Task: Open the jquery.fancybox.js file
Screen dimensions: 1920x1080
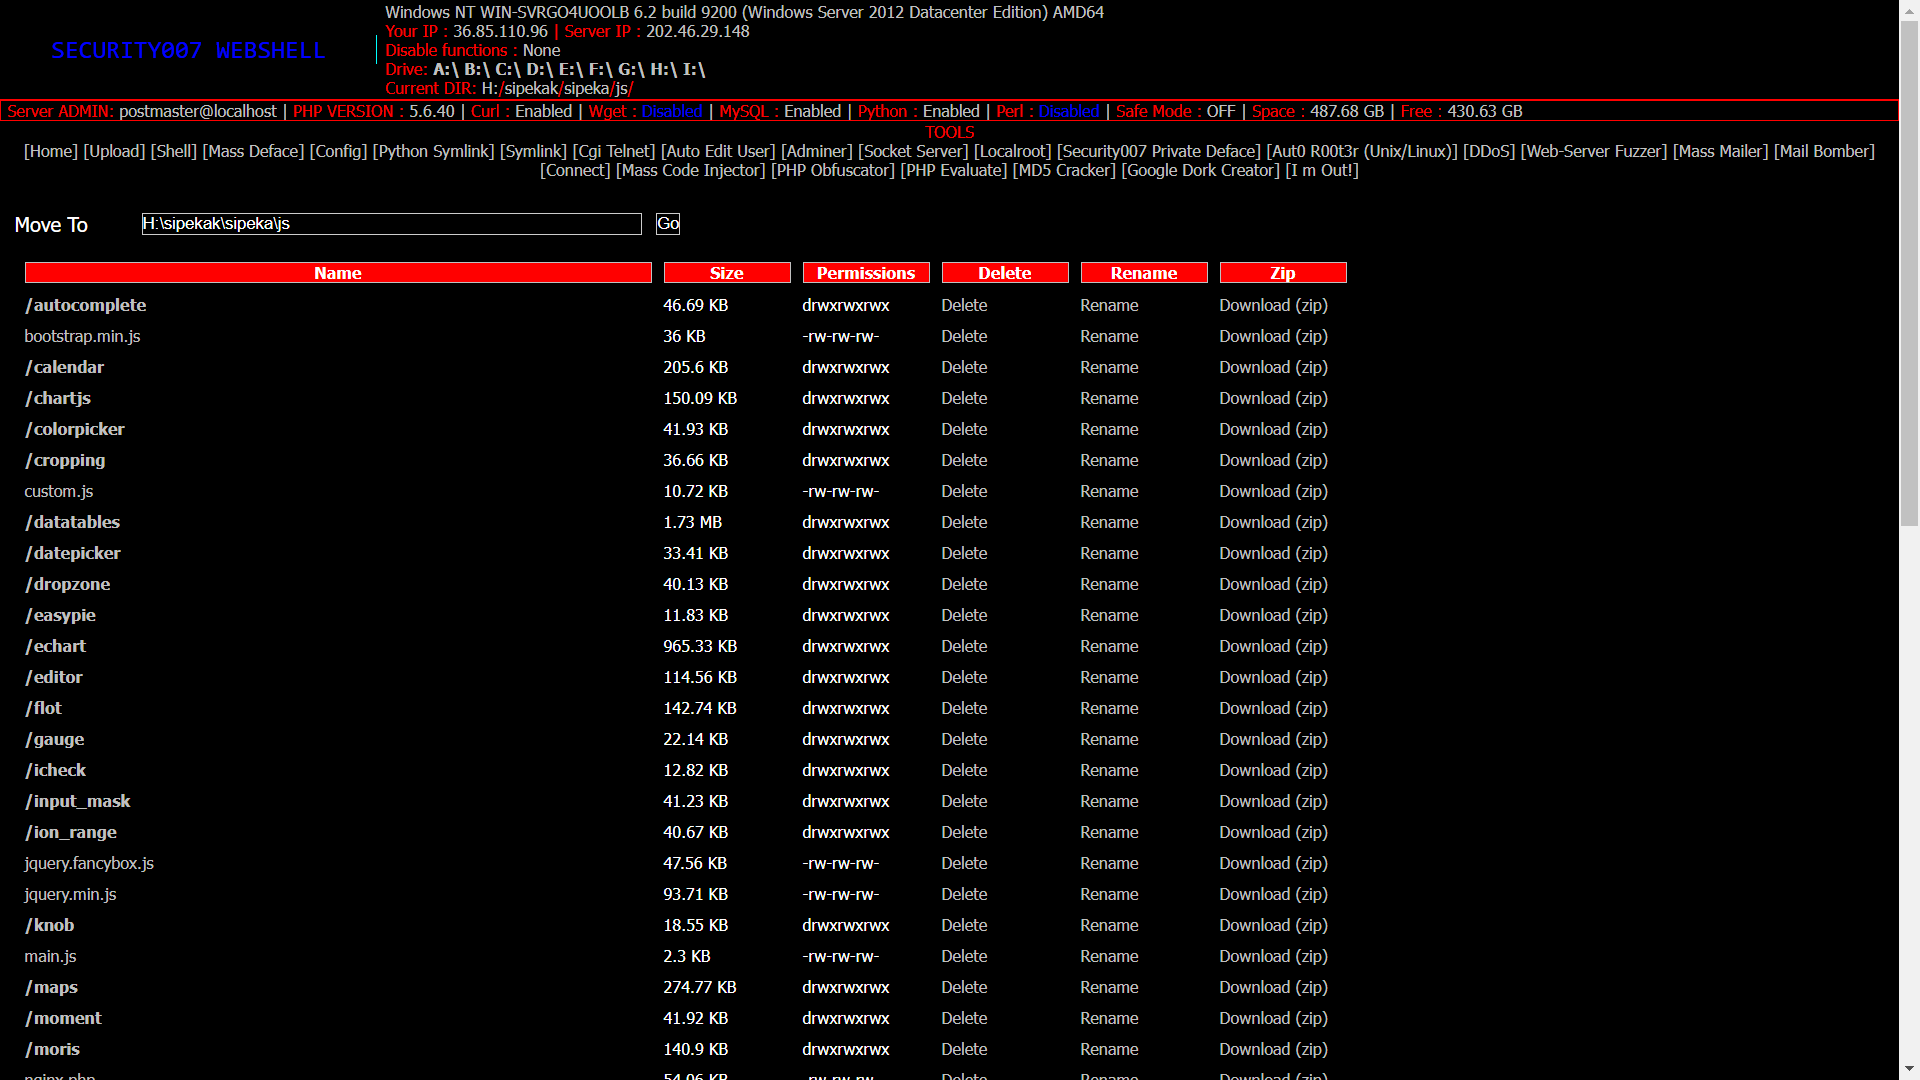Action: pos(89,863)
